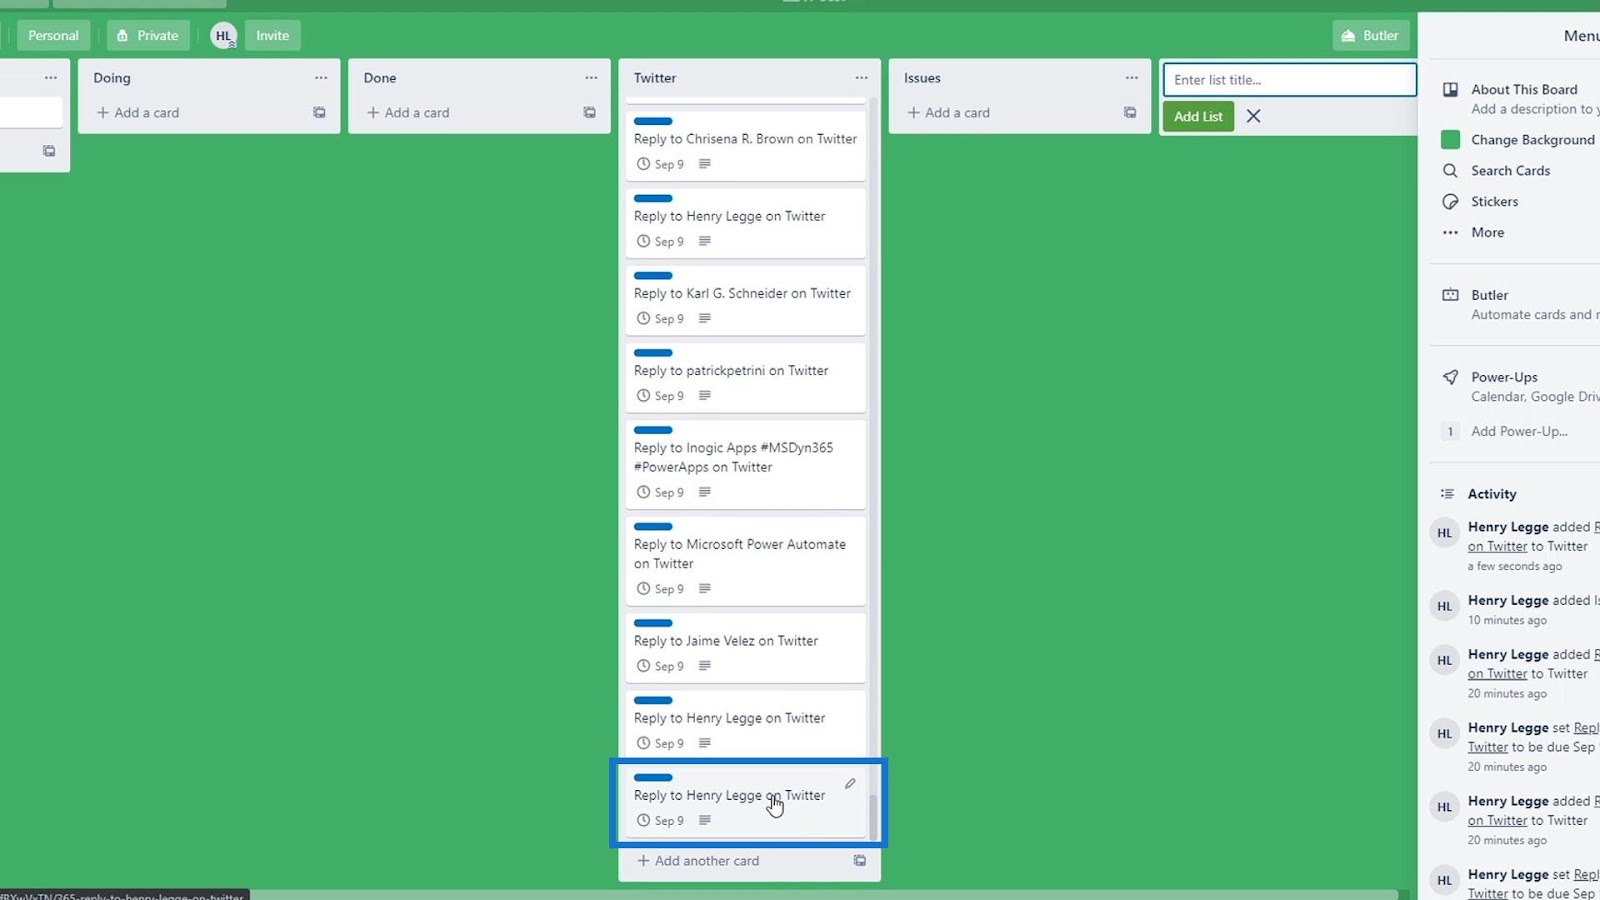
Task: Change board visibility via Private button
Action: coord(148,36)
